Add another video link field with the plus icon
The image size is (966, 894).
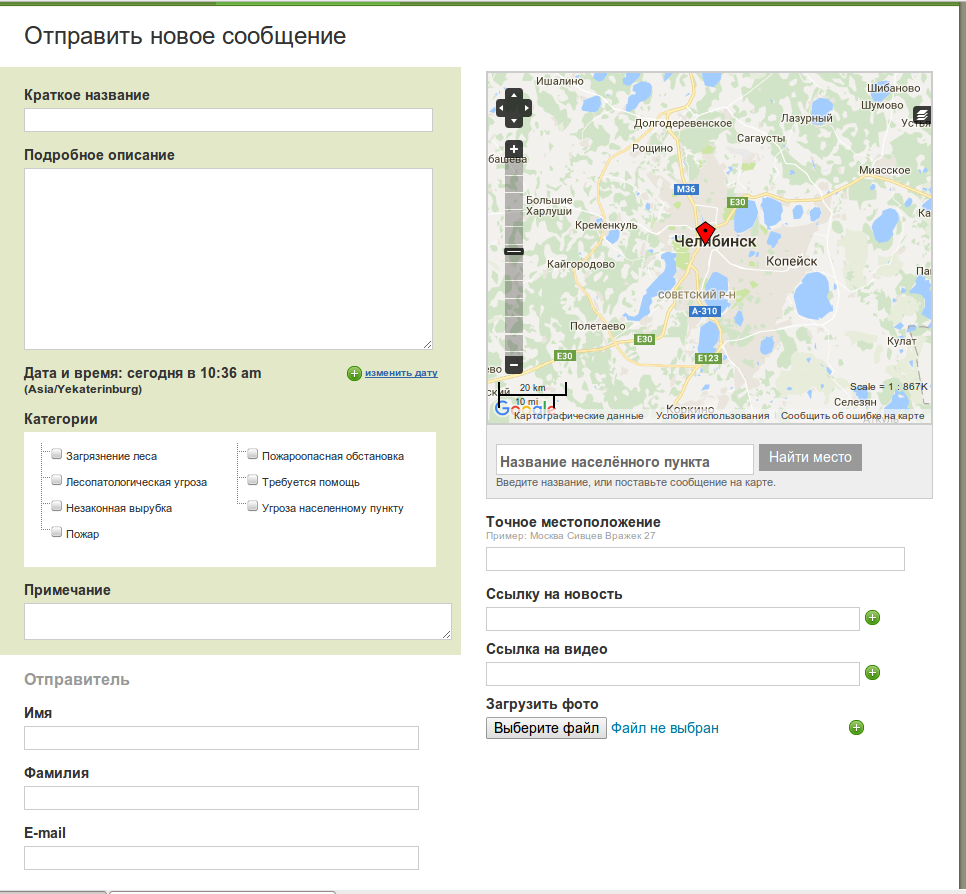click(x=872, y=673)
